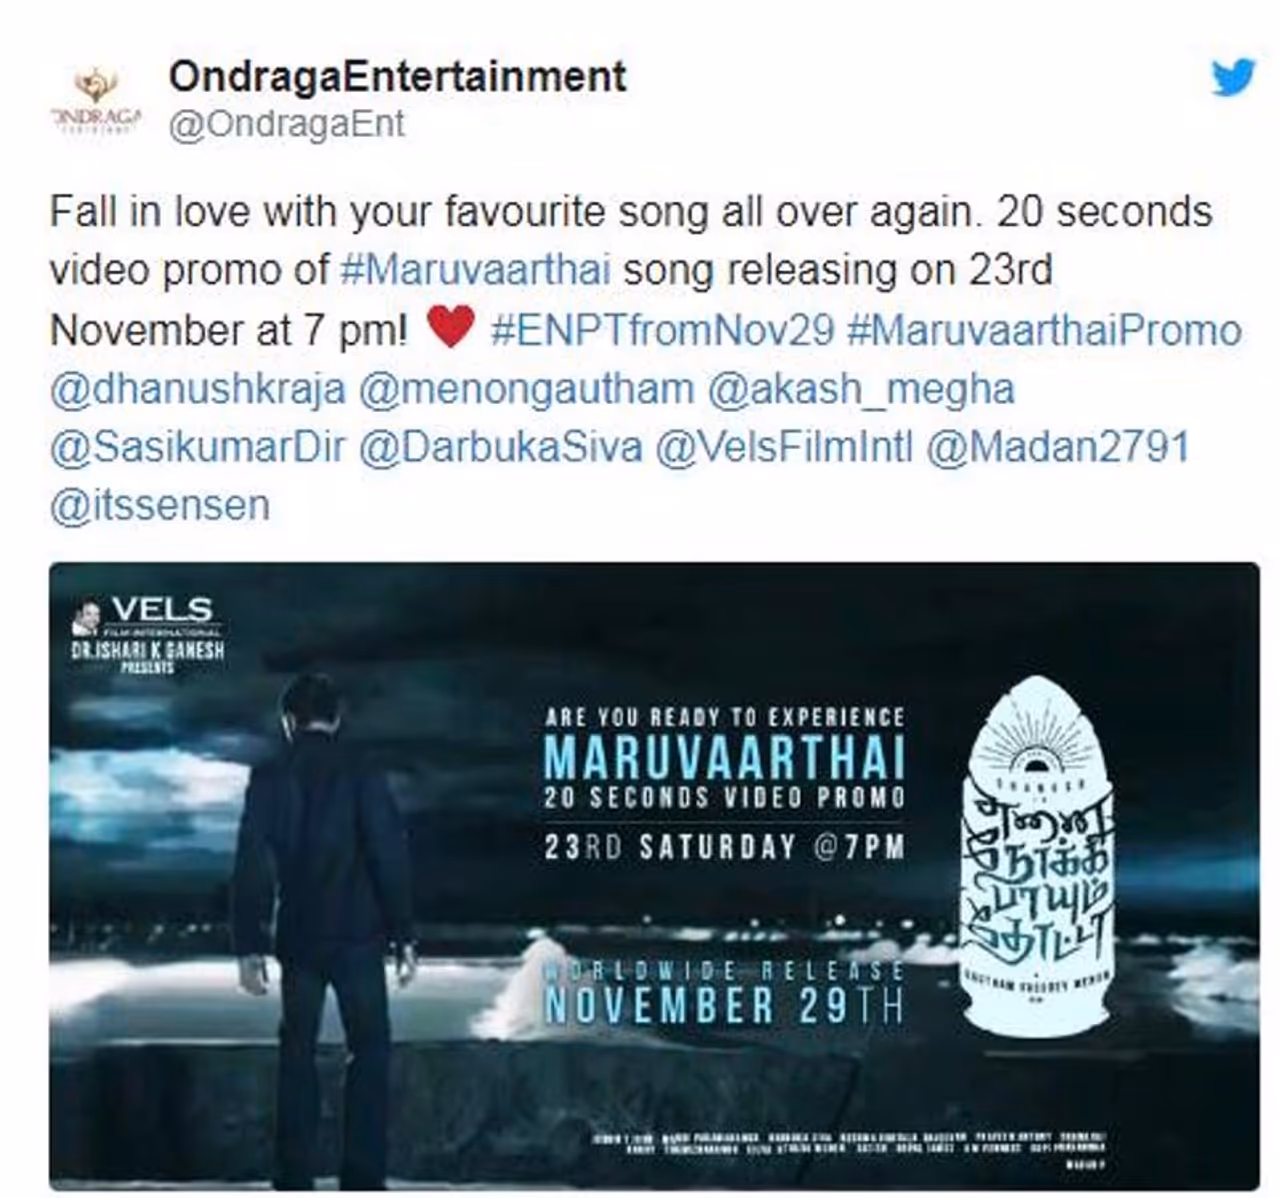Open the Ondraga Entertainment profile avatar

96,100
